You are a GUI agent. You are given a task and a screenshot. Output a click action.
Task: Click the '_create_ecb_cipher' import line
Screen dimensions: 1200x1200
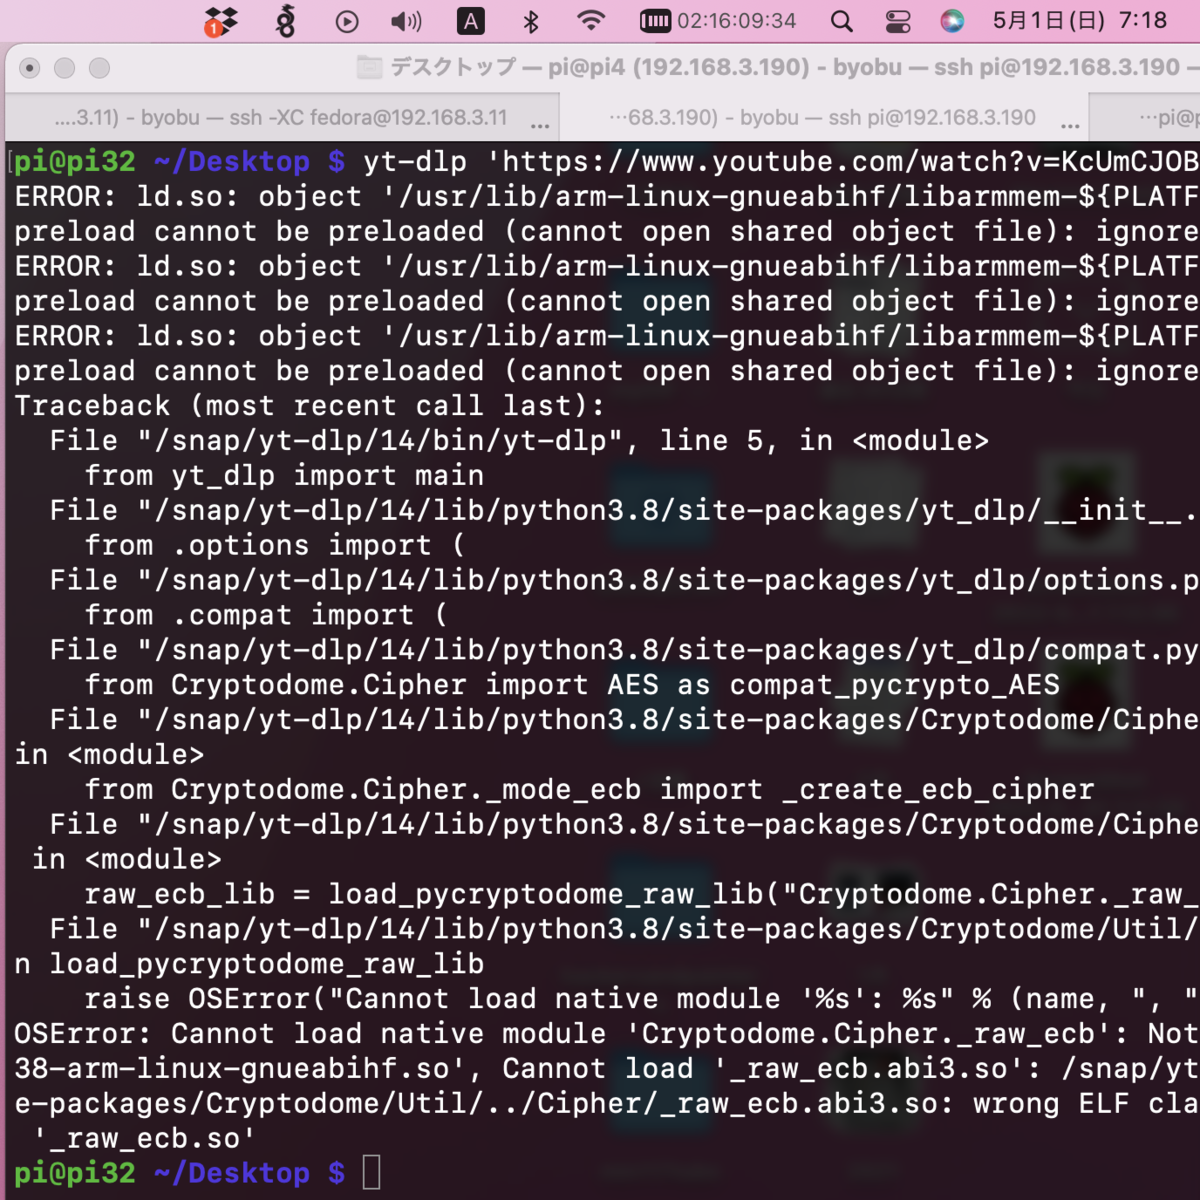tap(590, 790)
